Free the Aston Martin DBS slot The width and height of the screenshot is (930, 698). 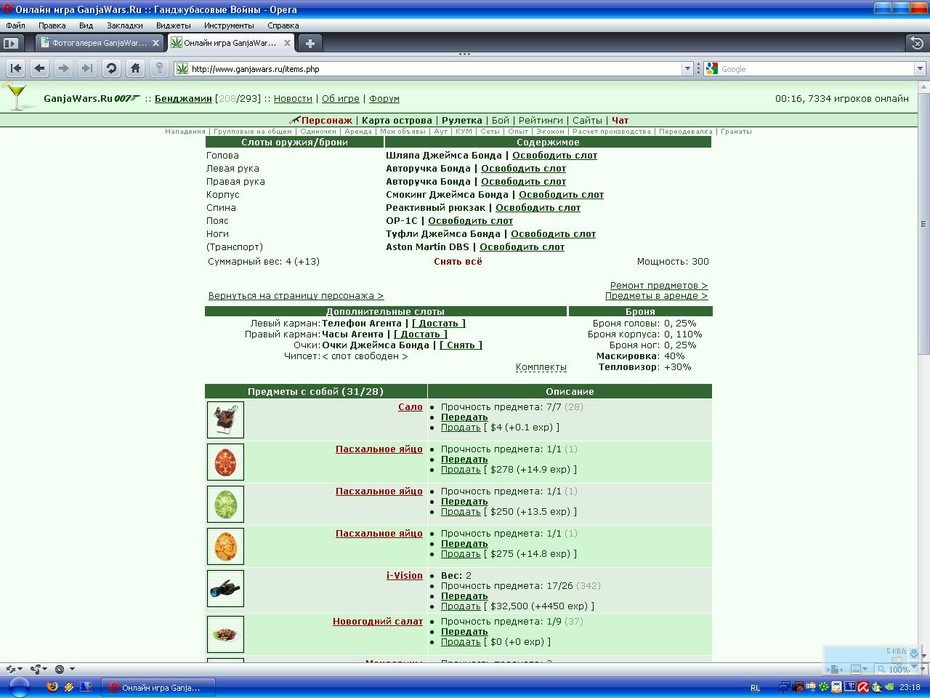tap(522, 247)
